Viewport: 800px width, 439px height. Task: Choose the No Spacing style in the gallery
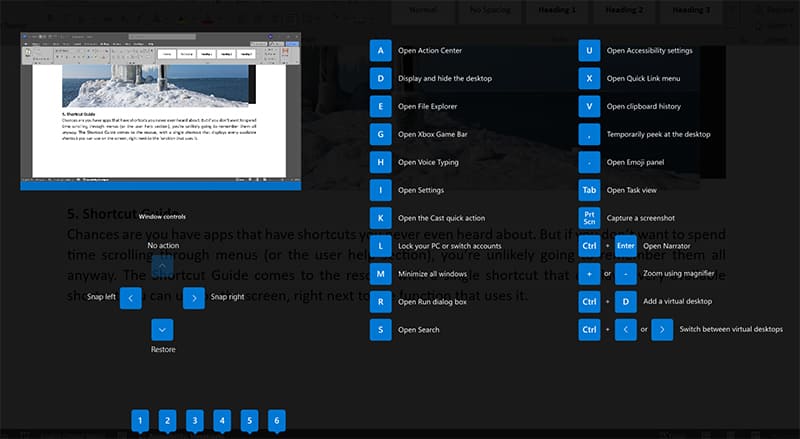495,10
